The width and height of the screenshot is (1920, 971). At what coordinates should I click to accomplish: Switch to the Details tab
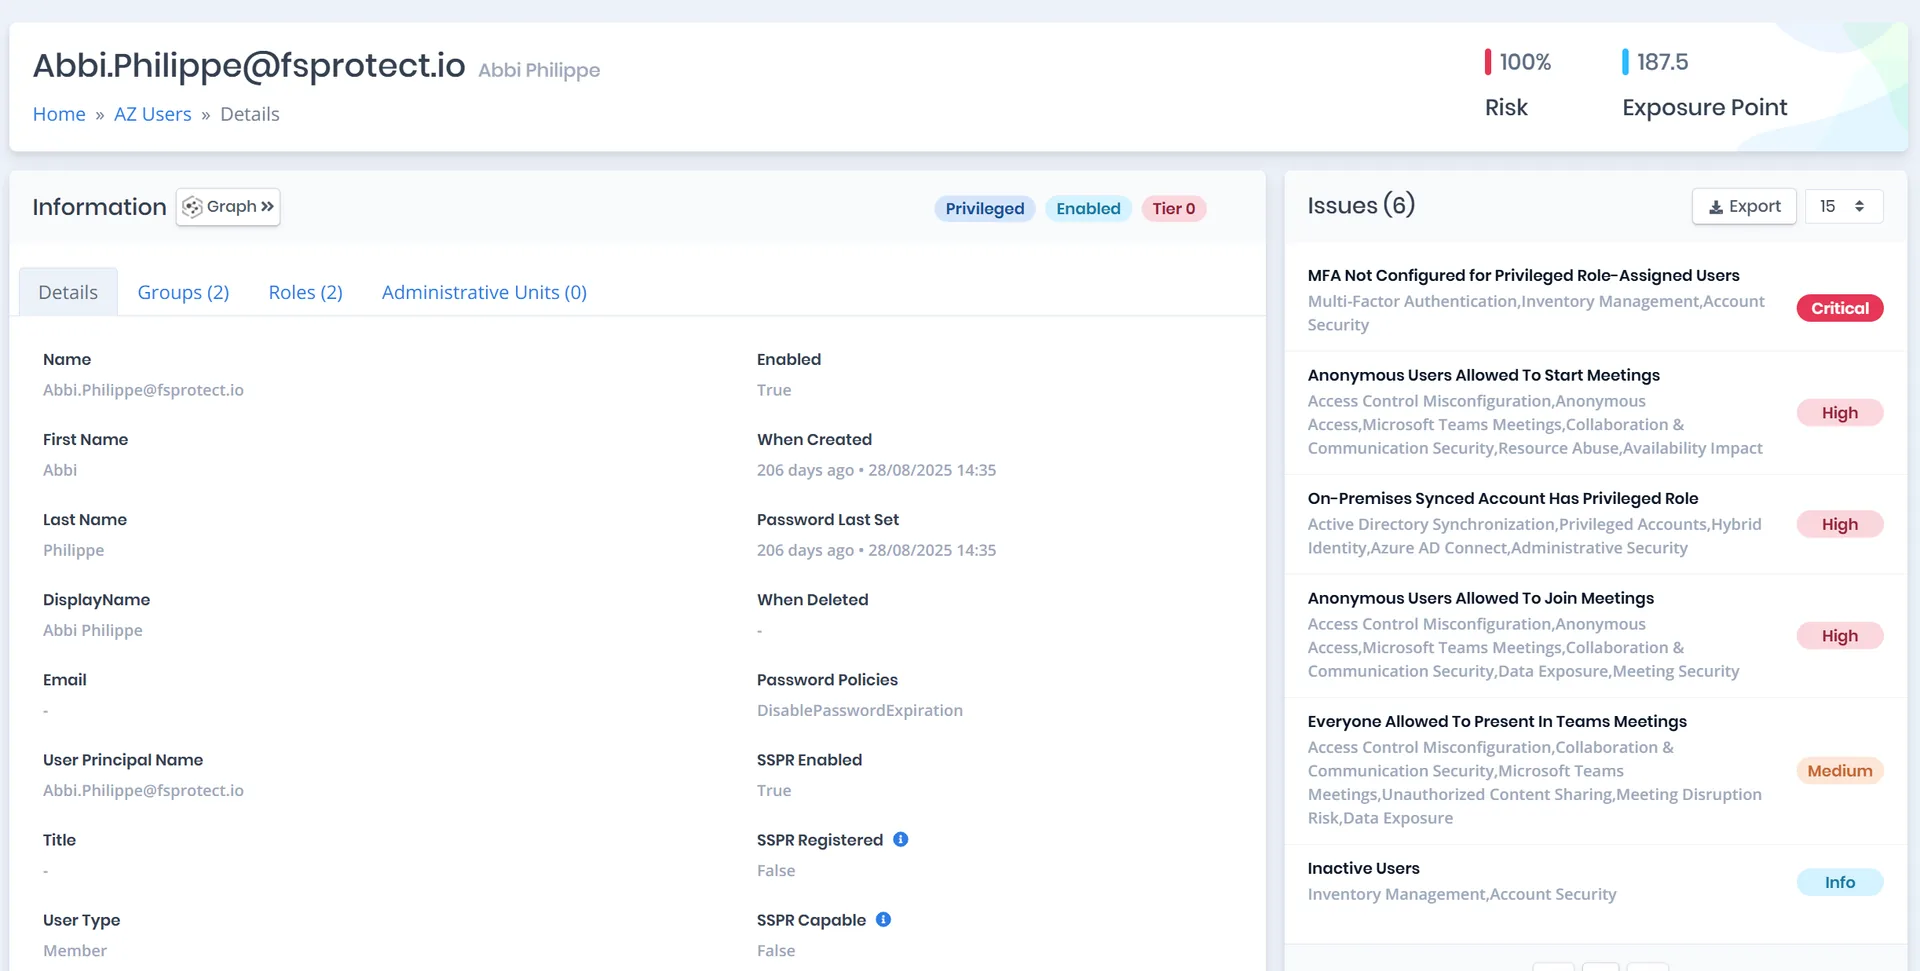[68, 292]
